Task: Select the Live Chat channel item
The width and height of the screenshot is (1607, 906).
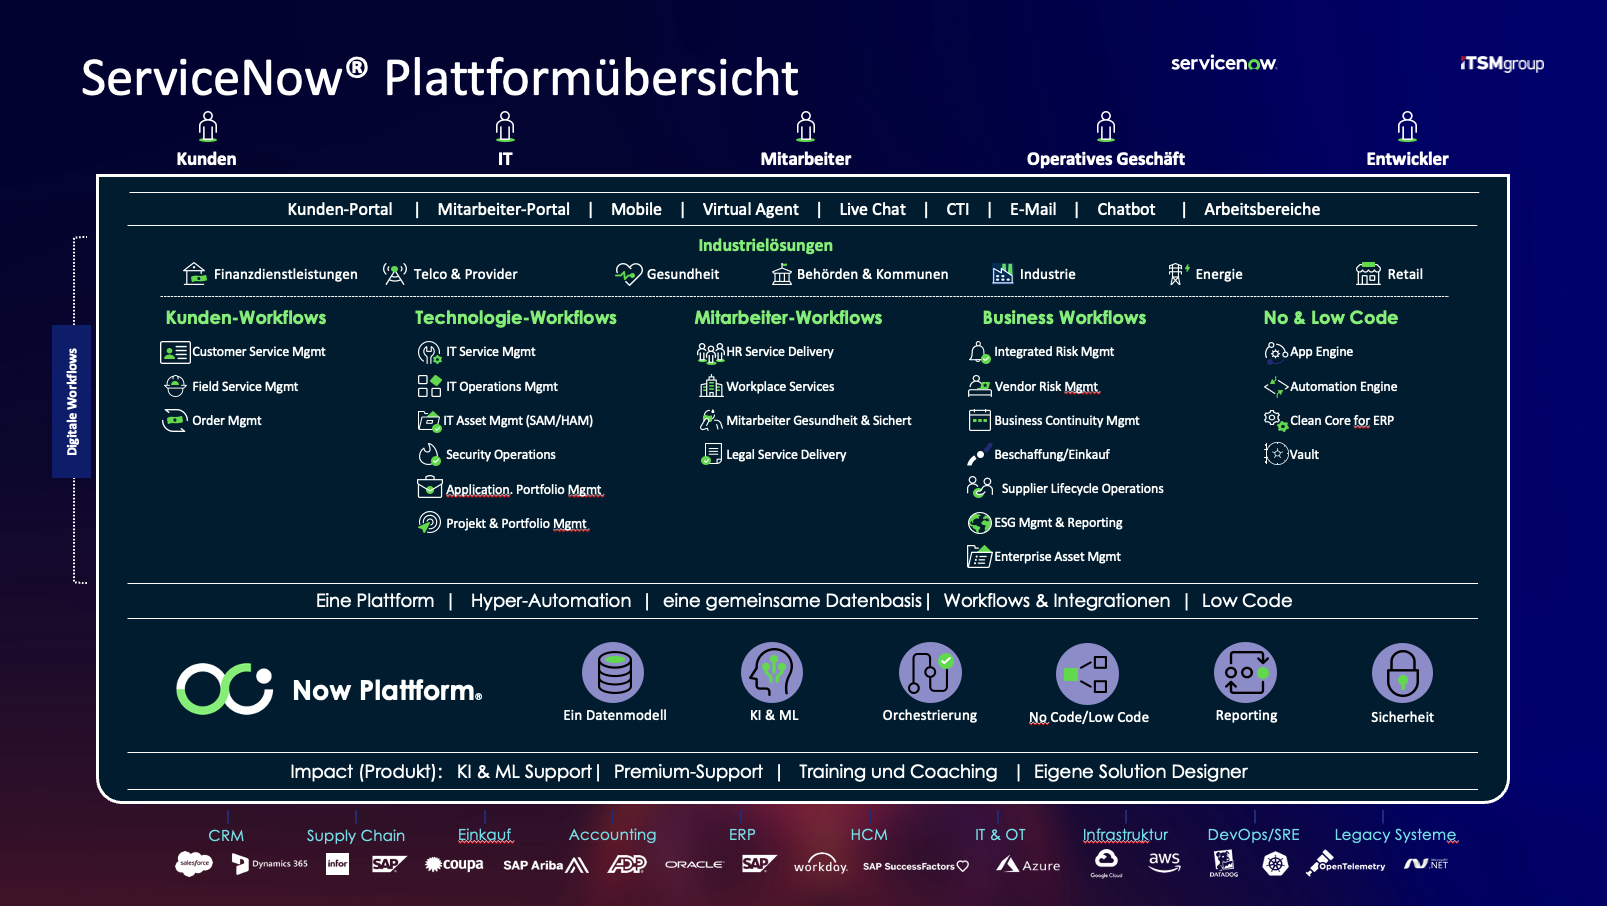Action: (x=873, y=209)
